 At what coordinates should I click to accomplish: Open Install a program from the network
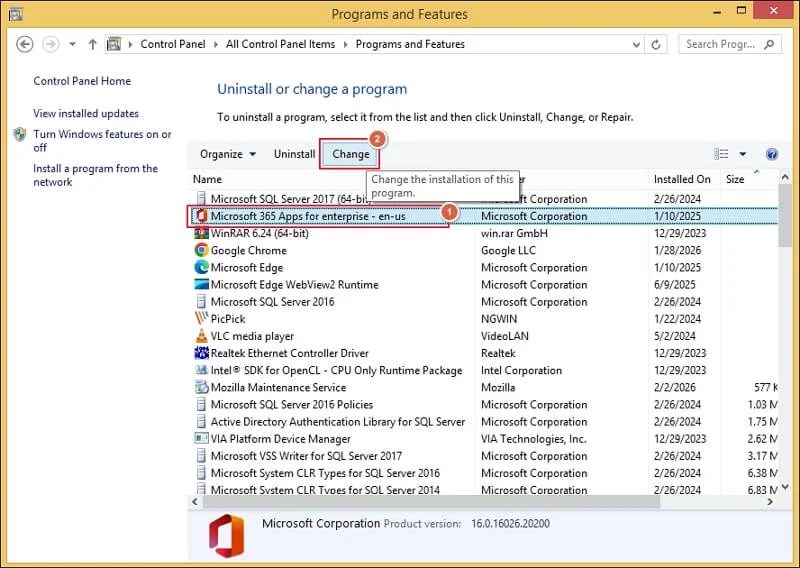(95, 175)
